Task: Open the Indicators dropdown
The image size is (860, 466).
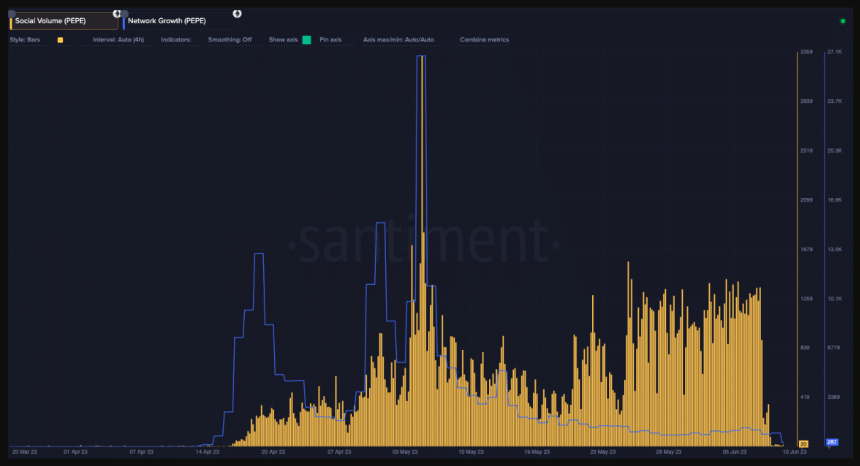Action: coord(176,39)
